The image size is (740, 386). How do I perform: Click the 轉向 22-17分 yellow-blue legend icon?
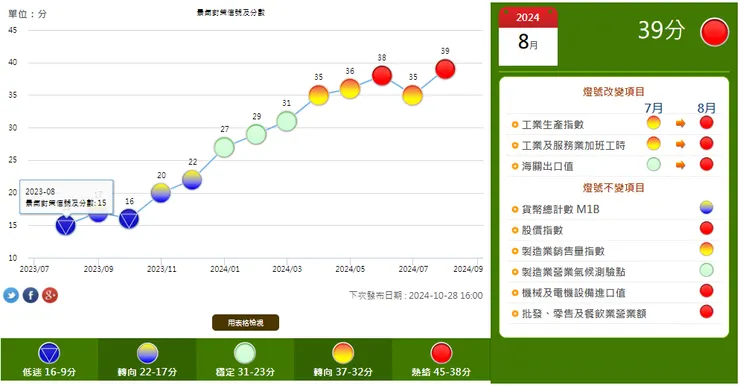[x=147, y=353]
